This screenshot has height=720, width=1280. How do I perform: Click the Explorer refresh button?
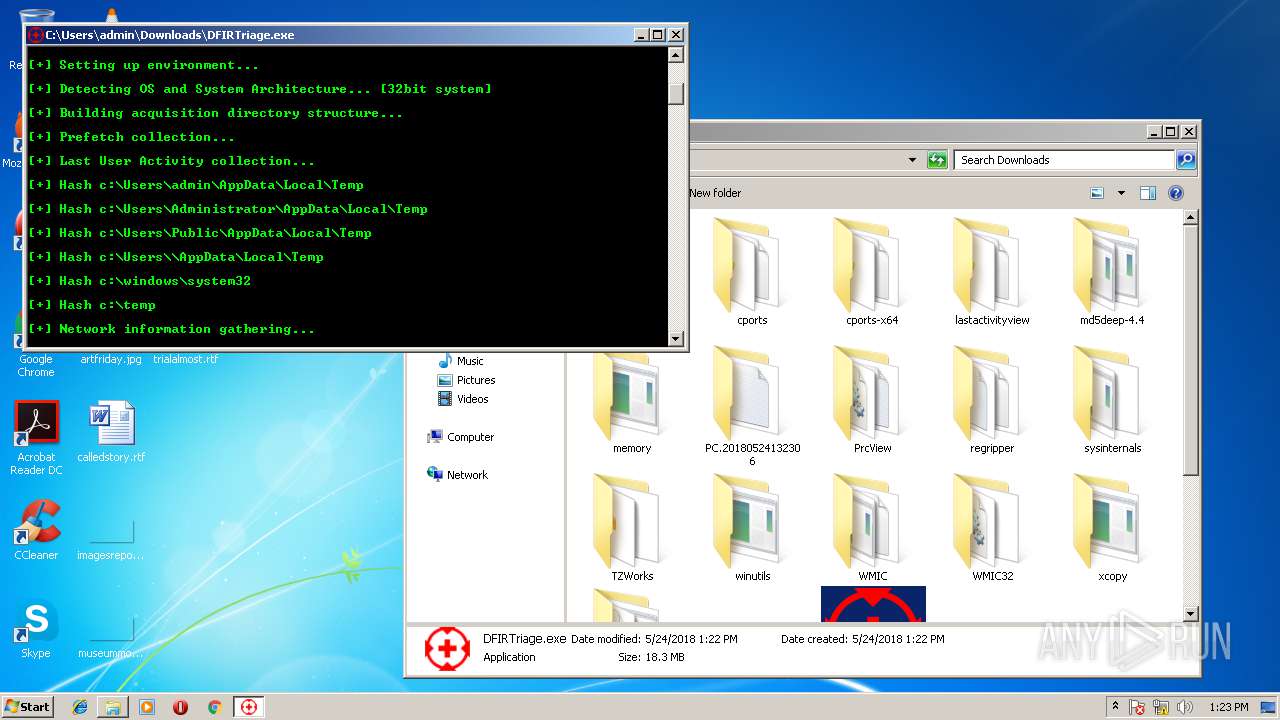coord(937,160)
